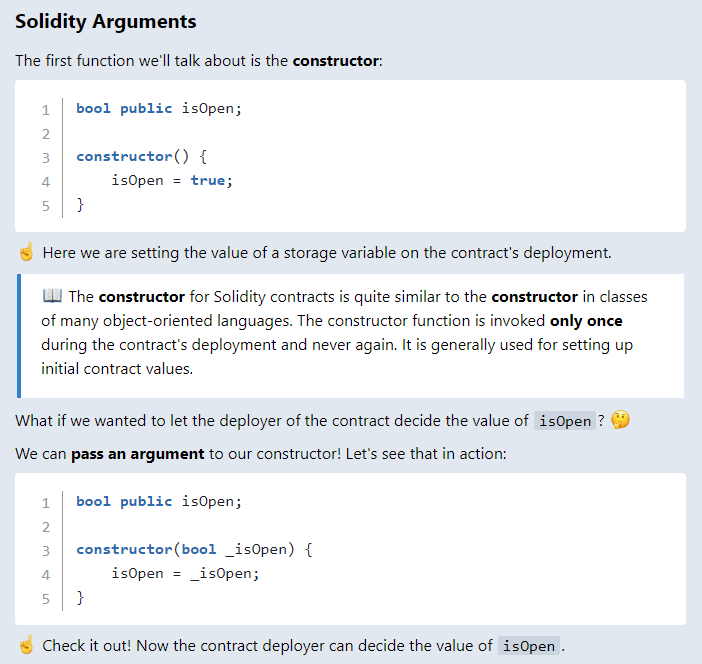702x664 pixels.
Task: Click line number 5 in the second code block
Action: pyautogui.click(x=45, y=599)
